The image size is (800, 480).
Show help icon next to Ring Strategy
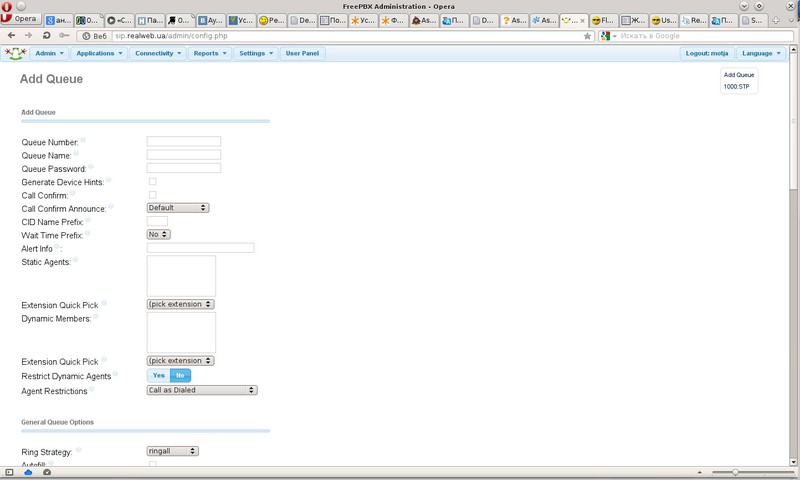coord(79,450)
